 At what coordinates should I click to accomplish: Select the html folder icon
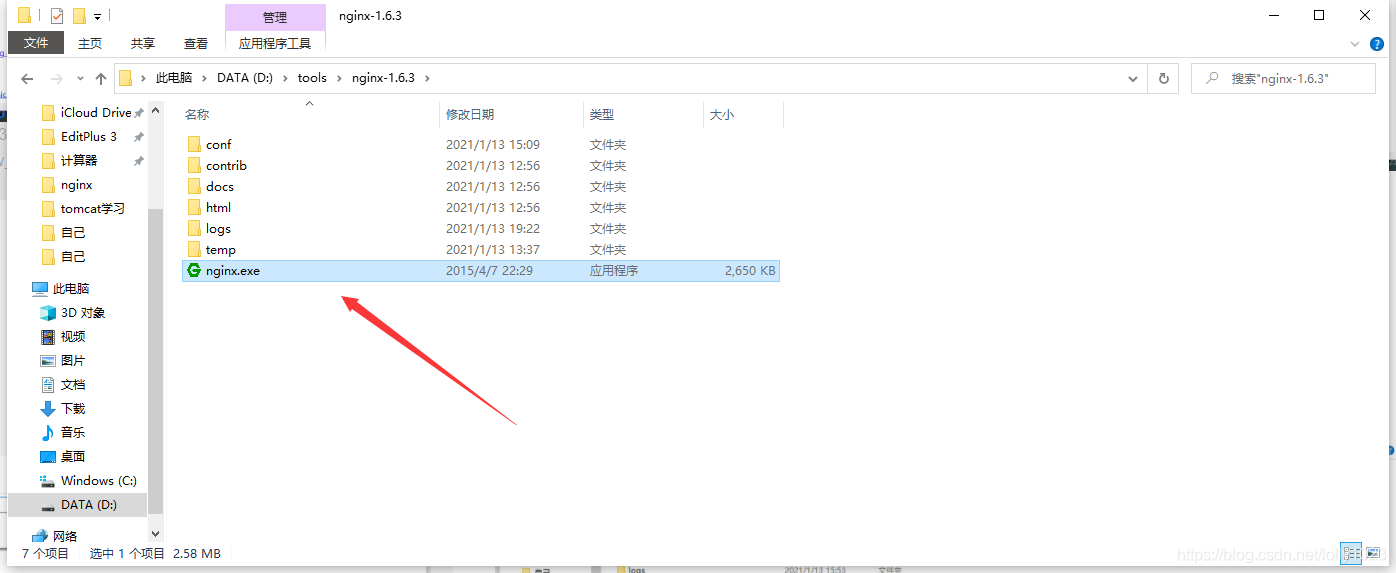tap(194, 207)
